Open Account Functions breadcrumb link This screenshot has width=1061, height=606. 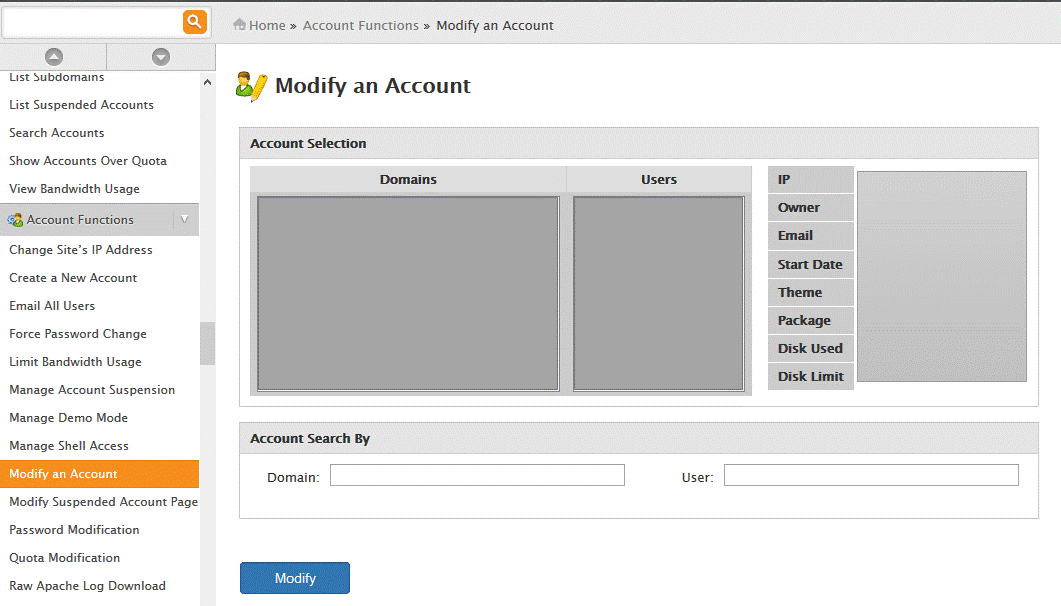point(360,25)
